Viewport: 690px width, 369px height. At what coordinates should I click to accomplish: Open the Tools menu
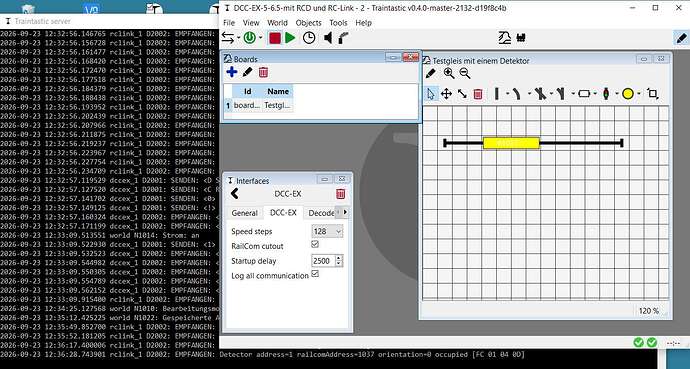tap(338, 23)
